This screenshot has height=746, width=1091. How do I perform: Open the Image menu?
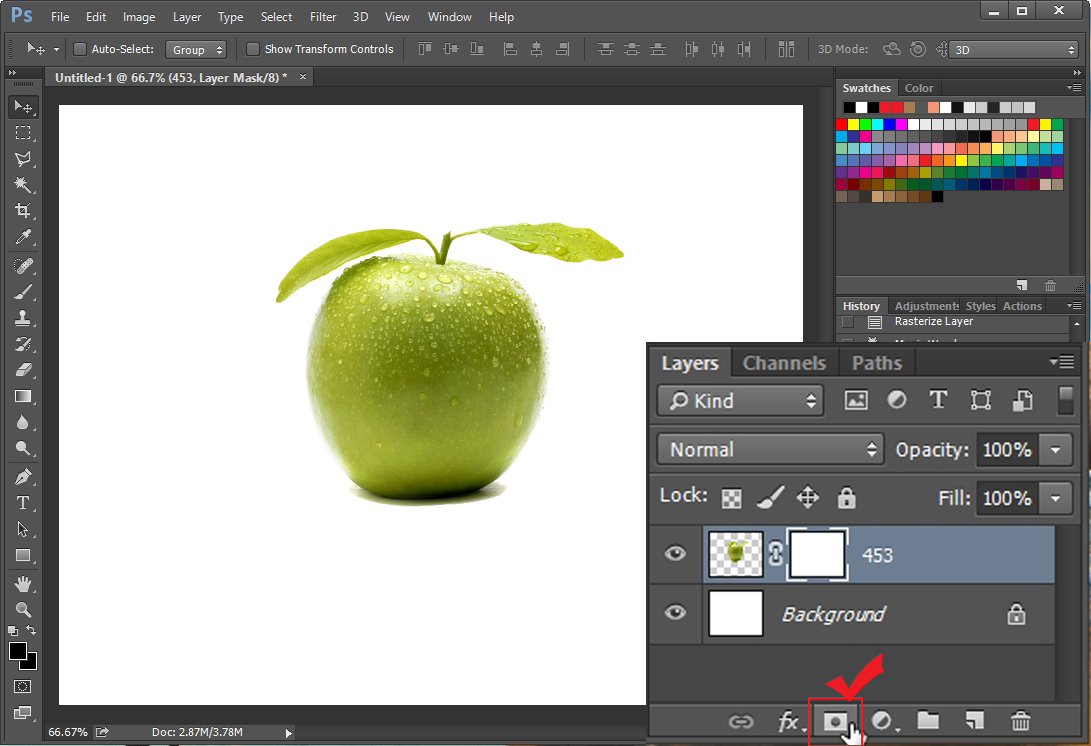[x=139, y=17]
